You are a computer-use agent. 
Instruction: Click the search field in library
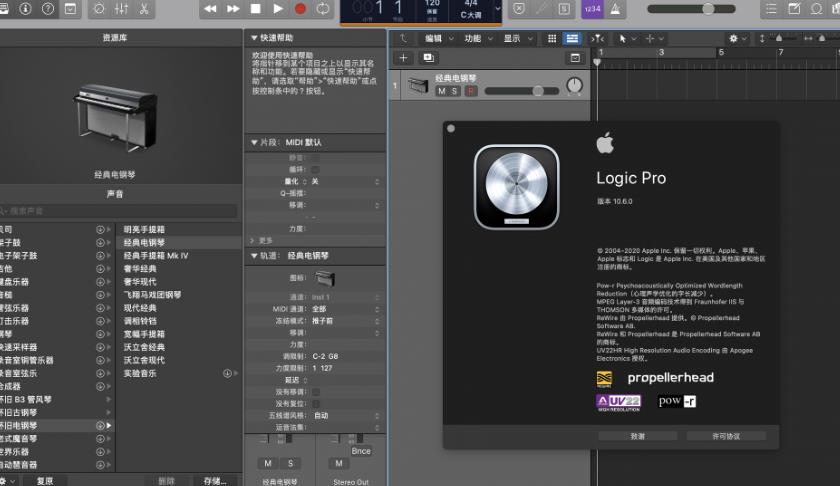pos(118,211)
